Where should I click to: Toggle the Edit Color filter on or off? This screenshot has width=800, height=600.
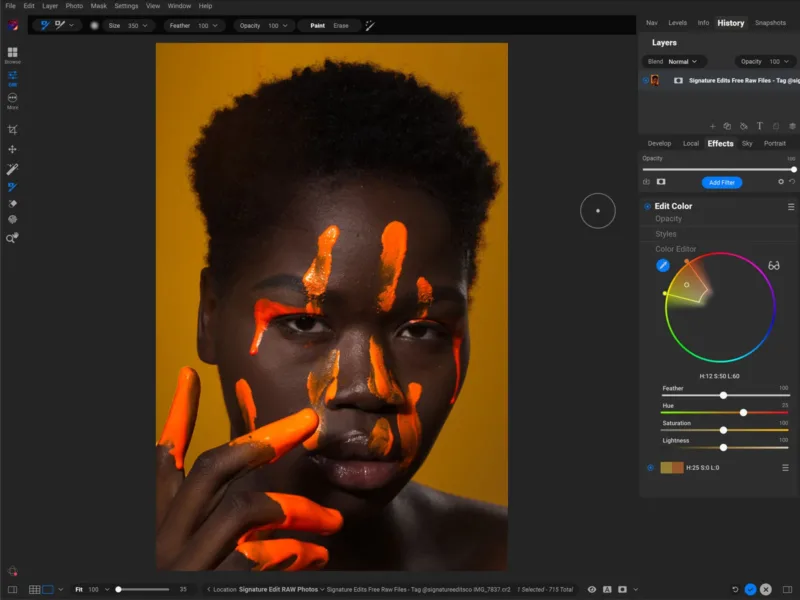649,206
